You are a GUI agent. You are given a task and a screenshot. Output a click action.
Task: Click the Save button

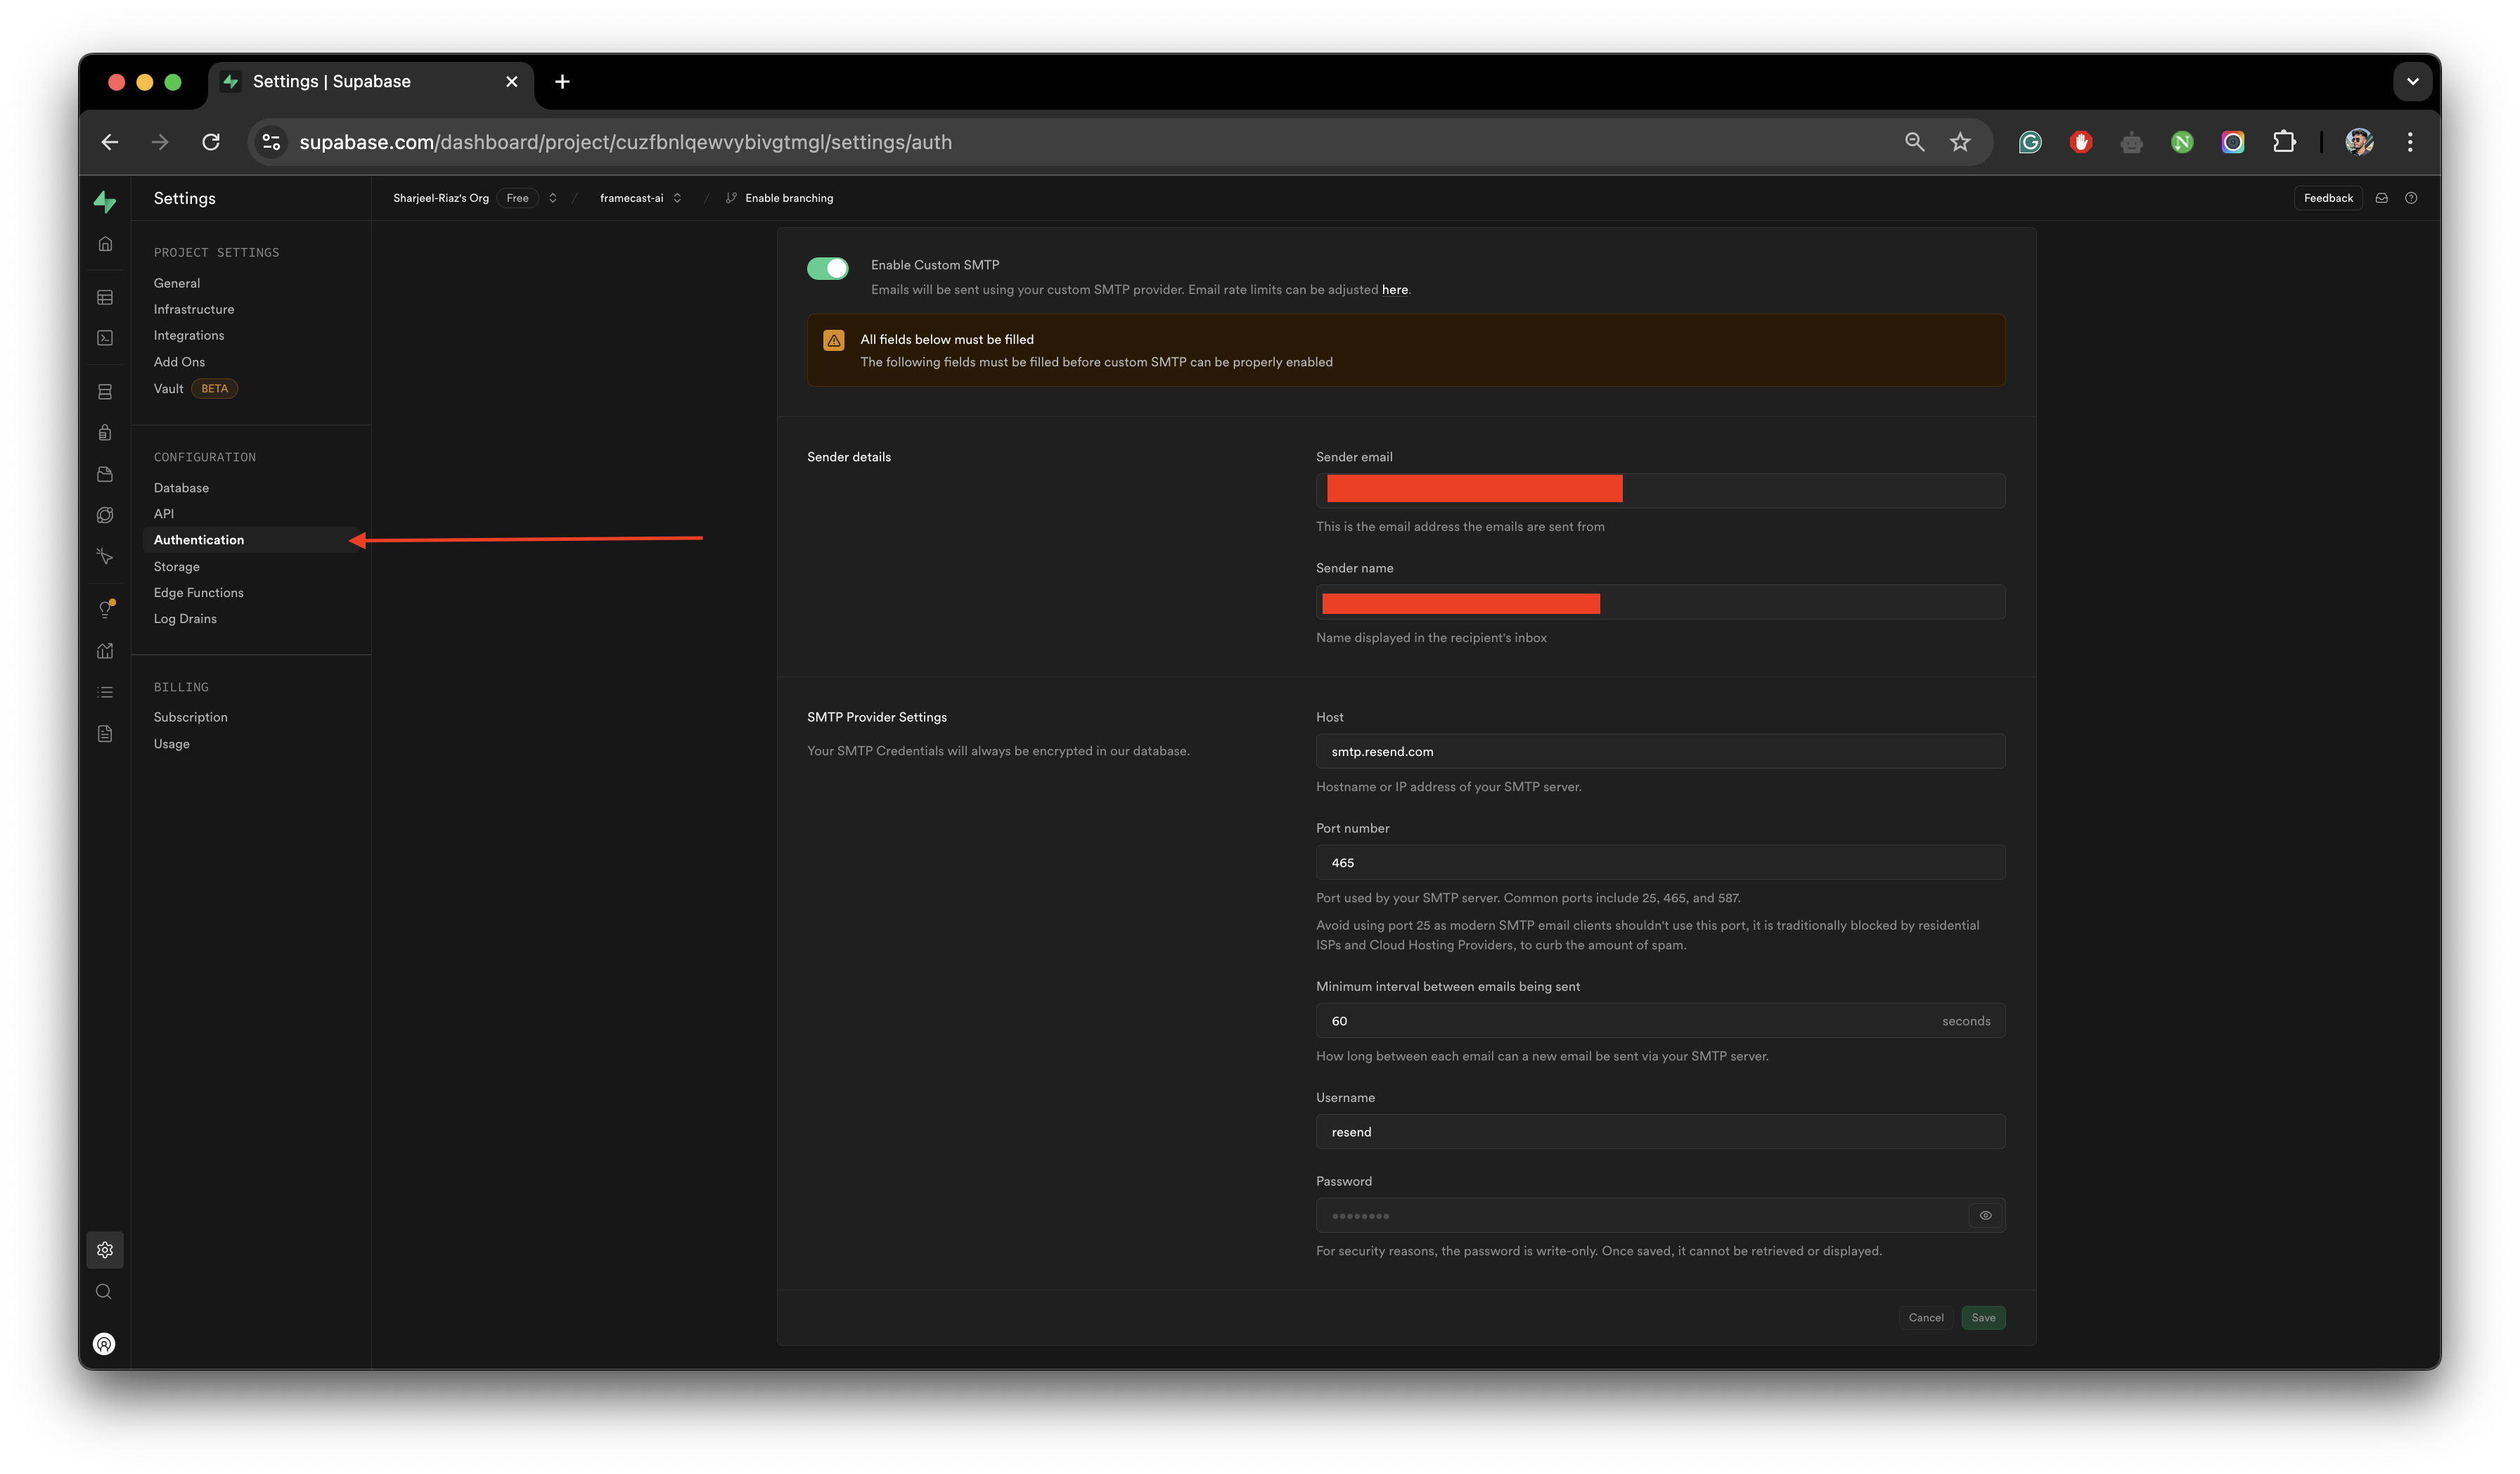click(1984, 1316)
